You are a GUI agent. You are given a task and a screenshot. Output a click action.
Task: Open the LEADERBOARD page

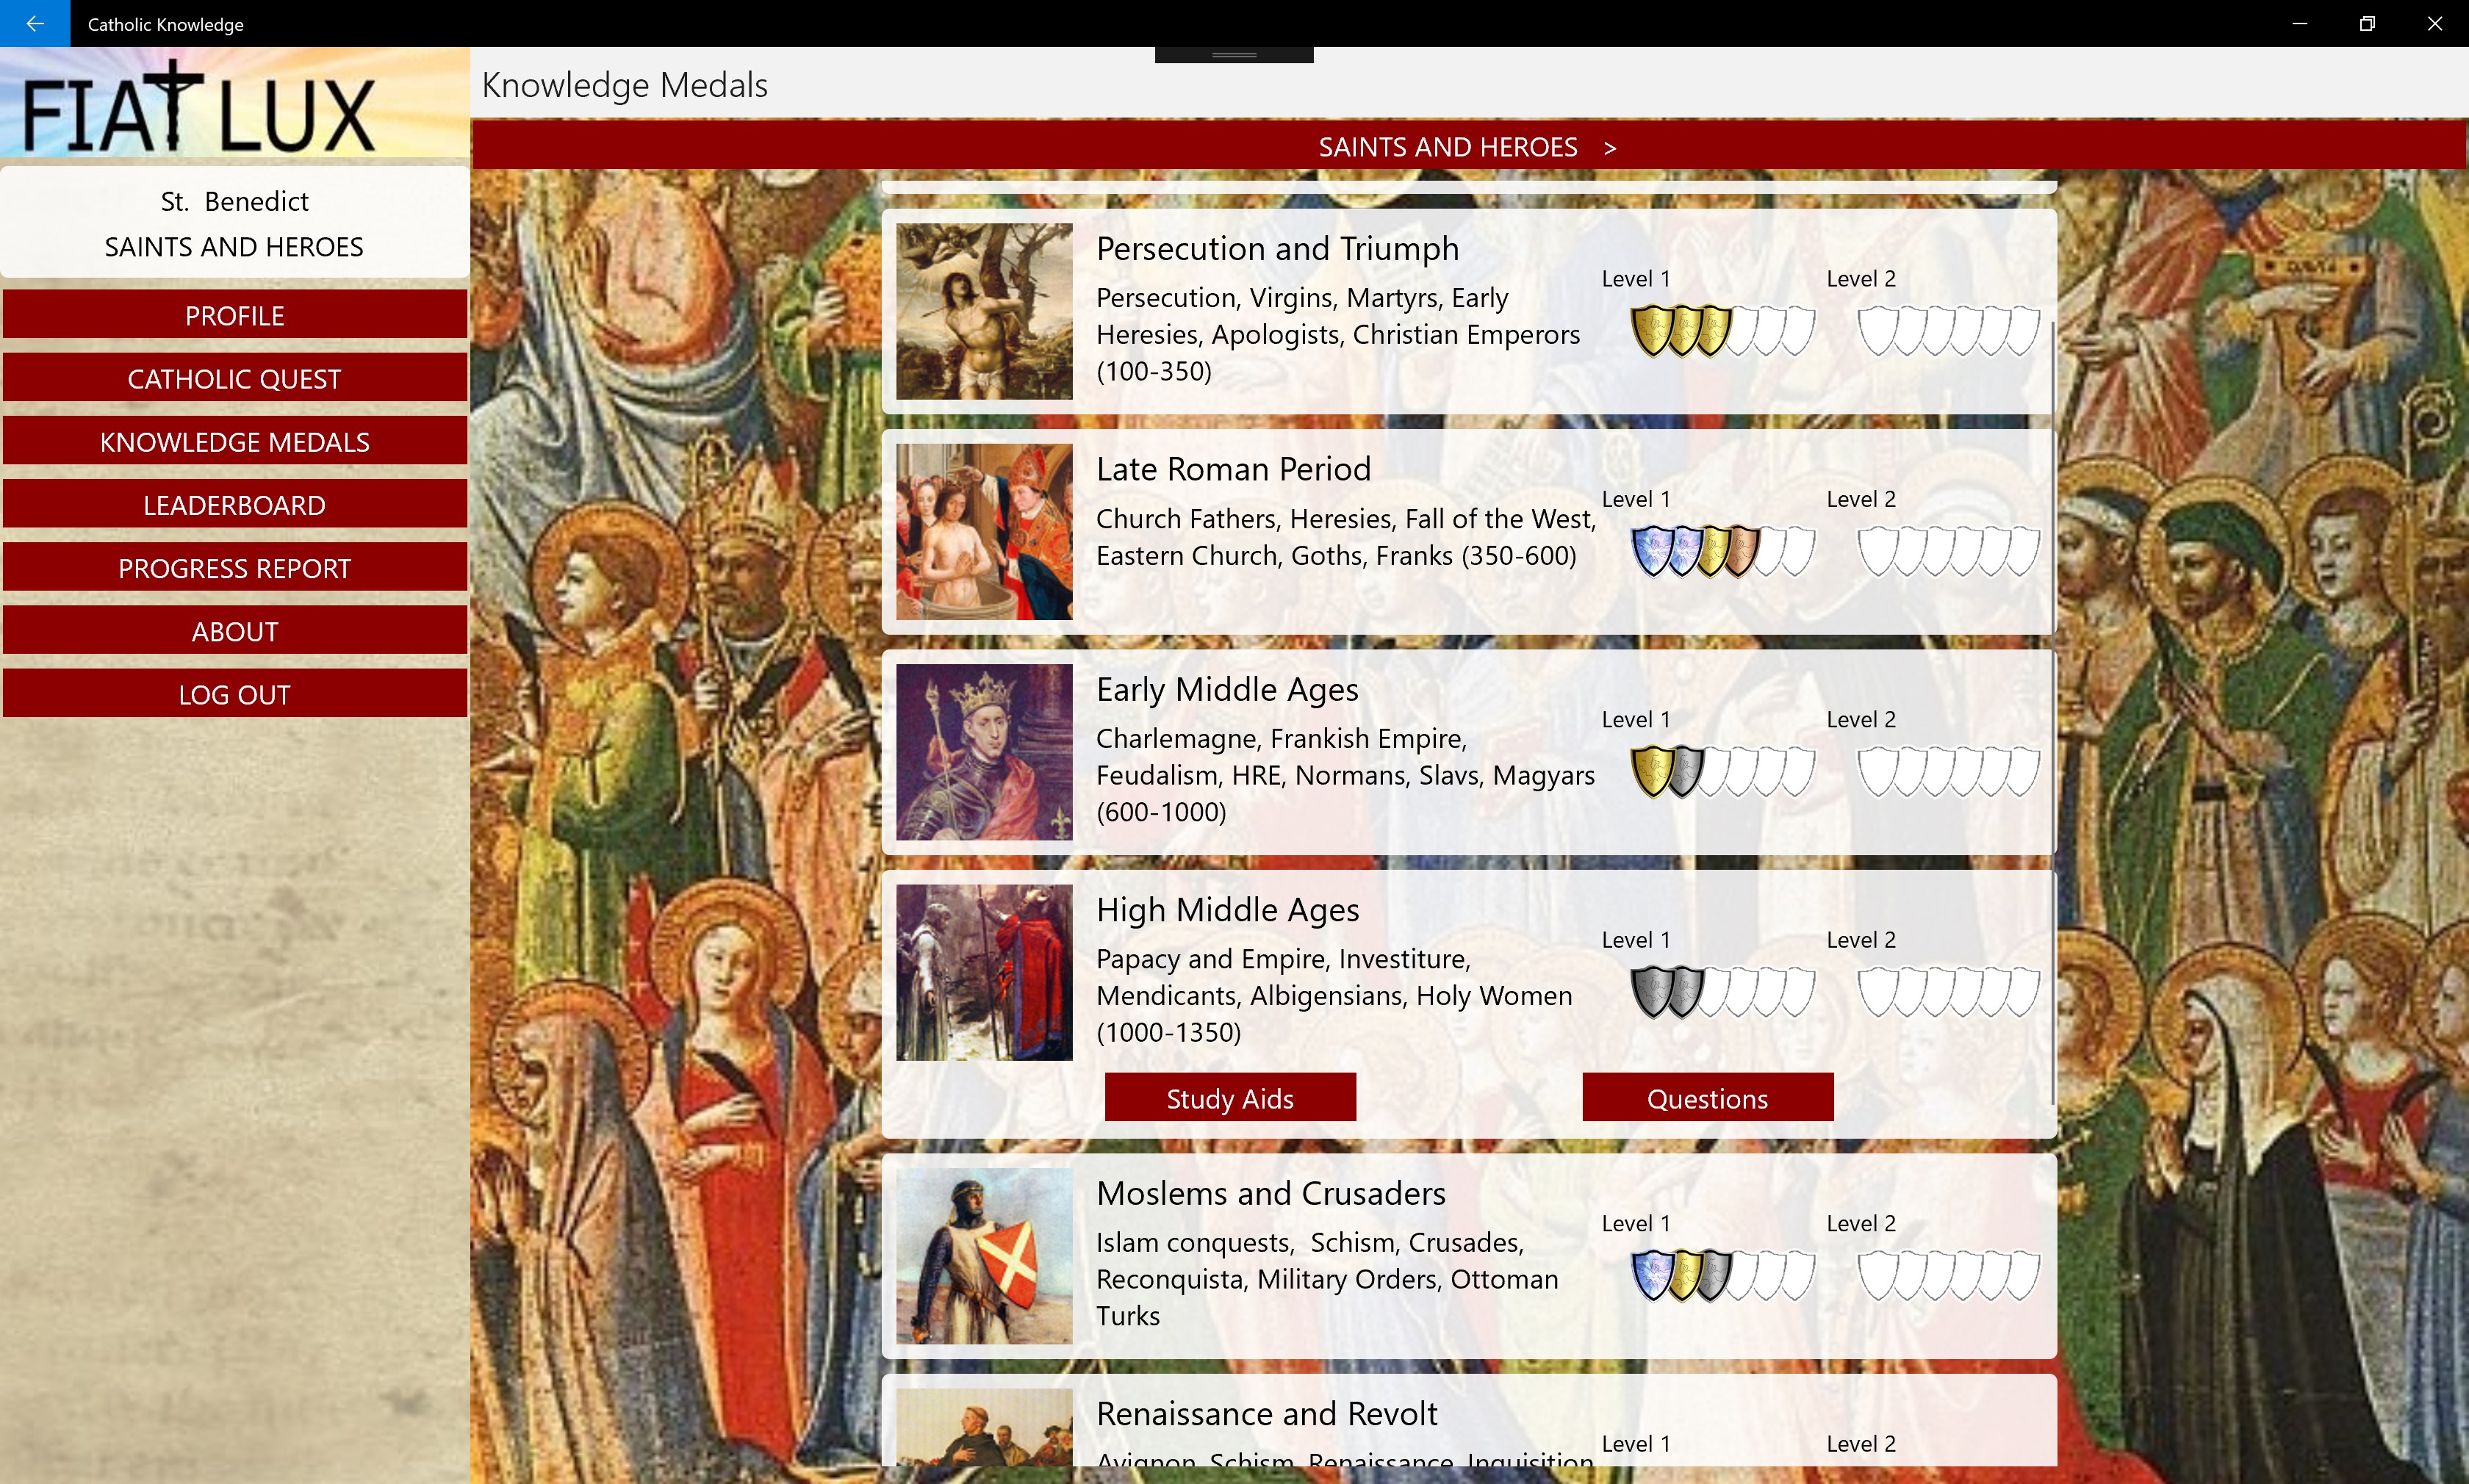[234, 505]
